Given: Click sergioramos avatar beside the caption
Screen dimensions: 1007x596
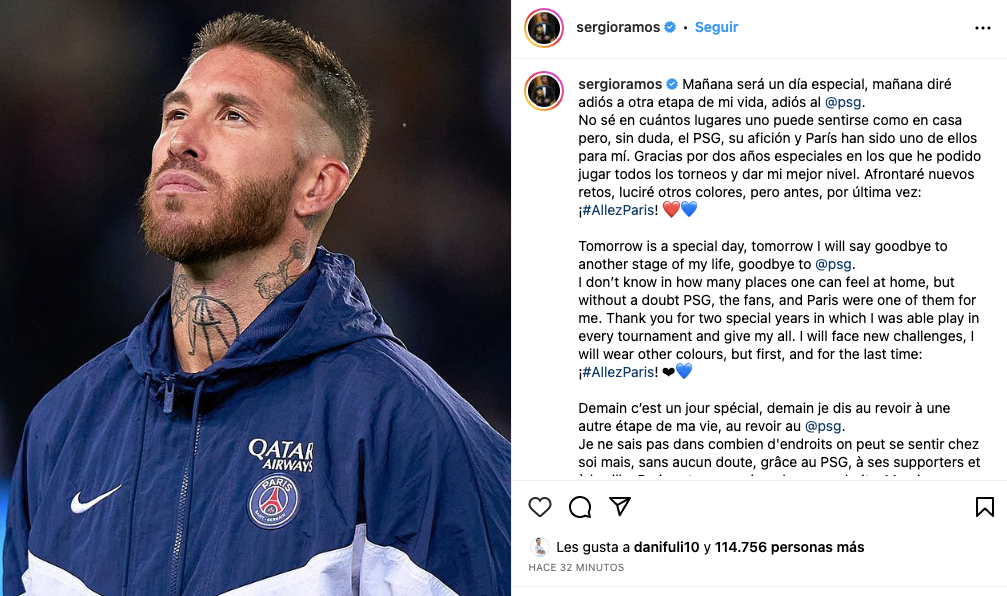Looking at the screenshot, I should click(x=544, y=91).
